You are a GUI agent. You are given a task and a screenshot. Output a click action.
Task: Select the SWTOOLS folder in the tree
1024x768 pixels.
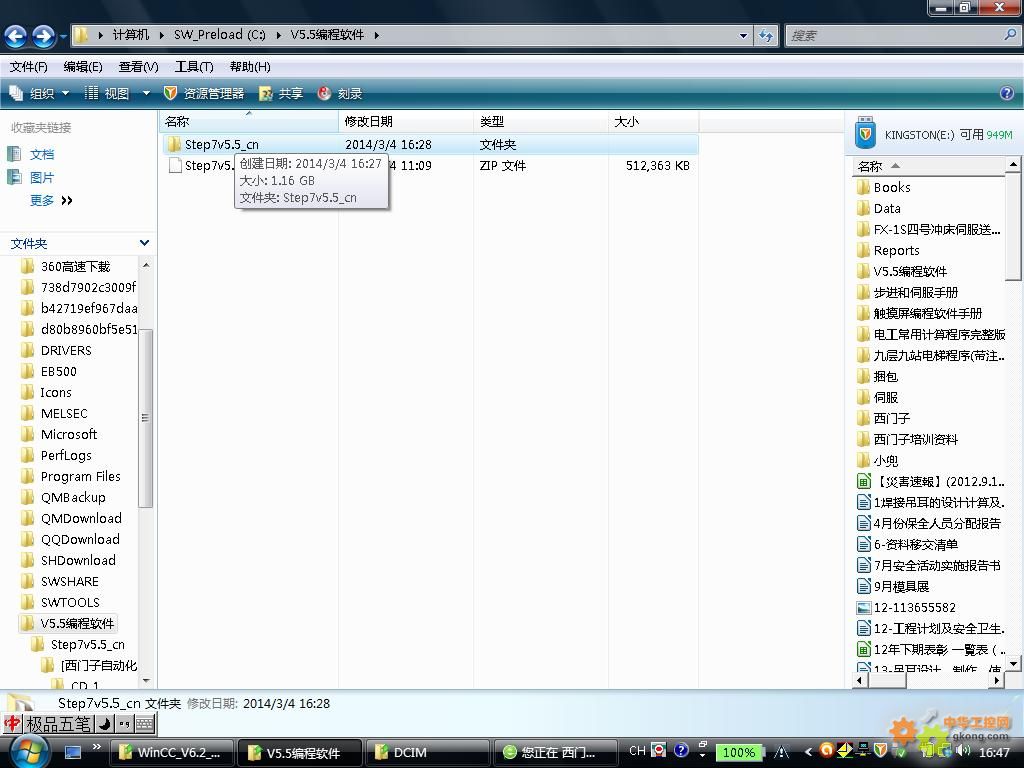coord(70,602)
